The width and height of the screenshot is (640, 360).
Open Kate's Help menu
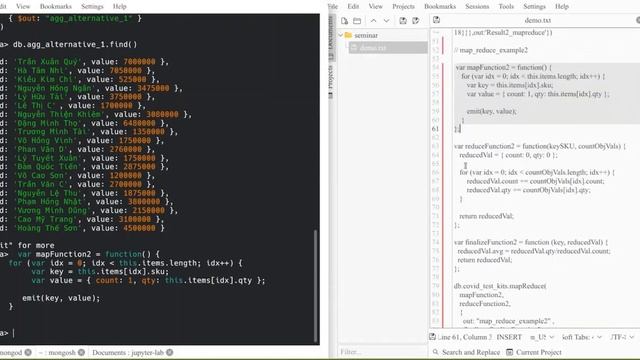pos(562,6)
